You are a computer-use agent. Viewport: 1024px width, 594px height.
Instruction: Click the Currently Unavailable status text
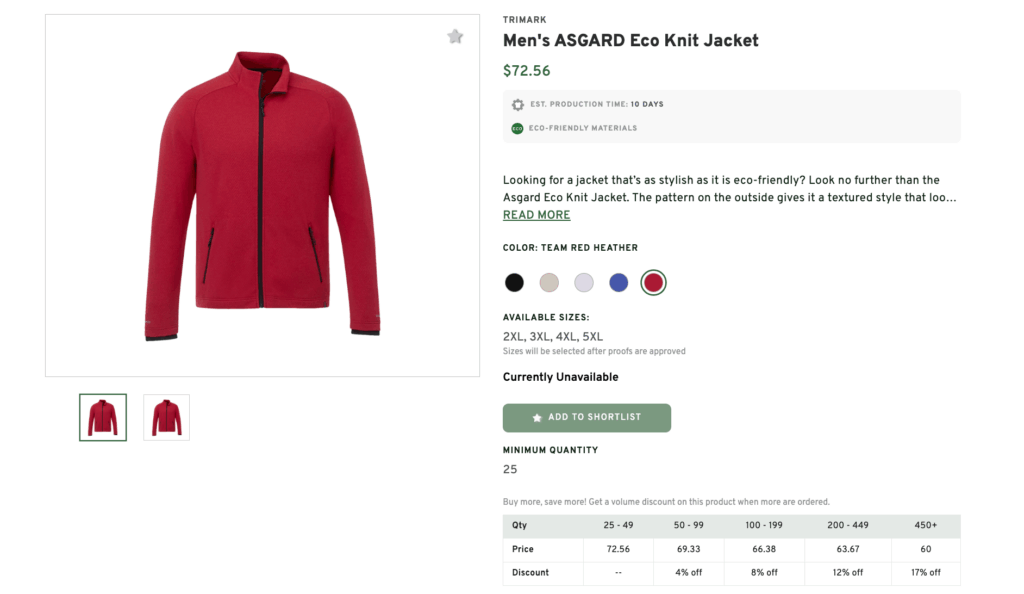tap(560, 376)
